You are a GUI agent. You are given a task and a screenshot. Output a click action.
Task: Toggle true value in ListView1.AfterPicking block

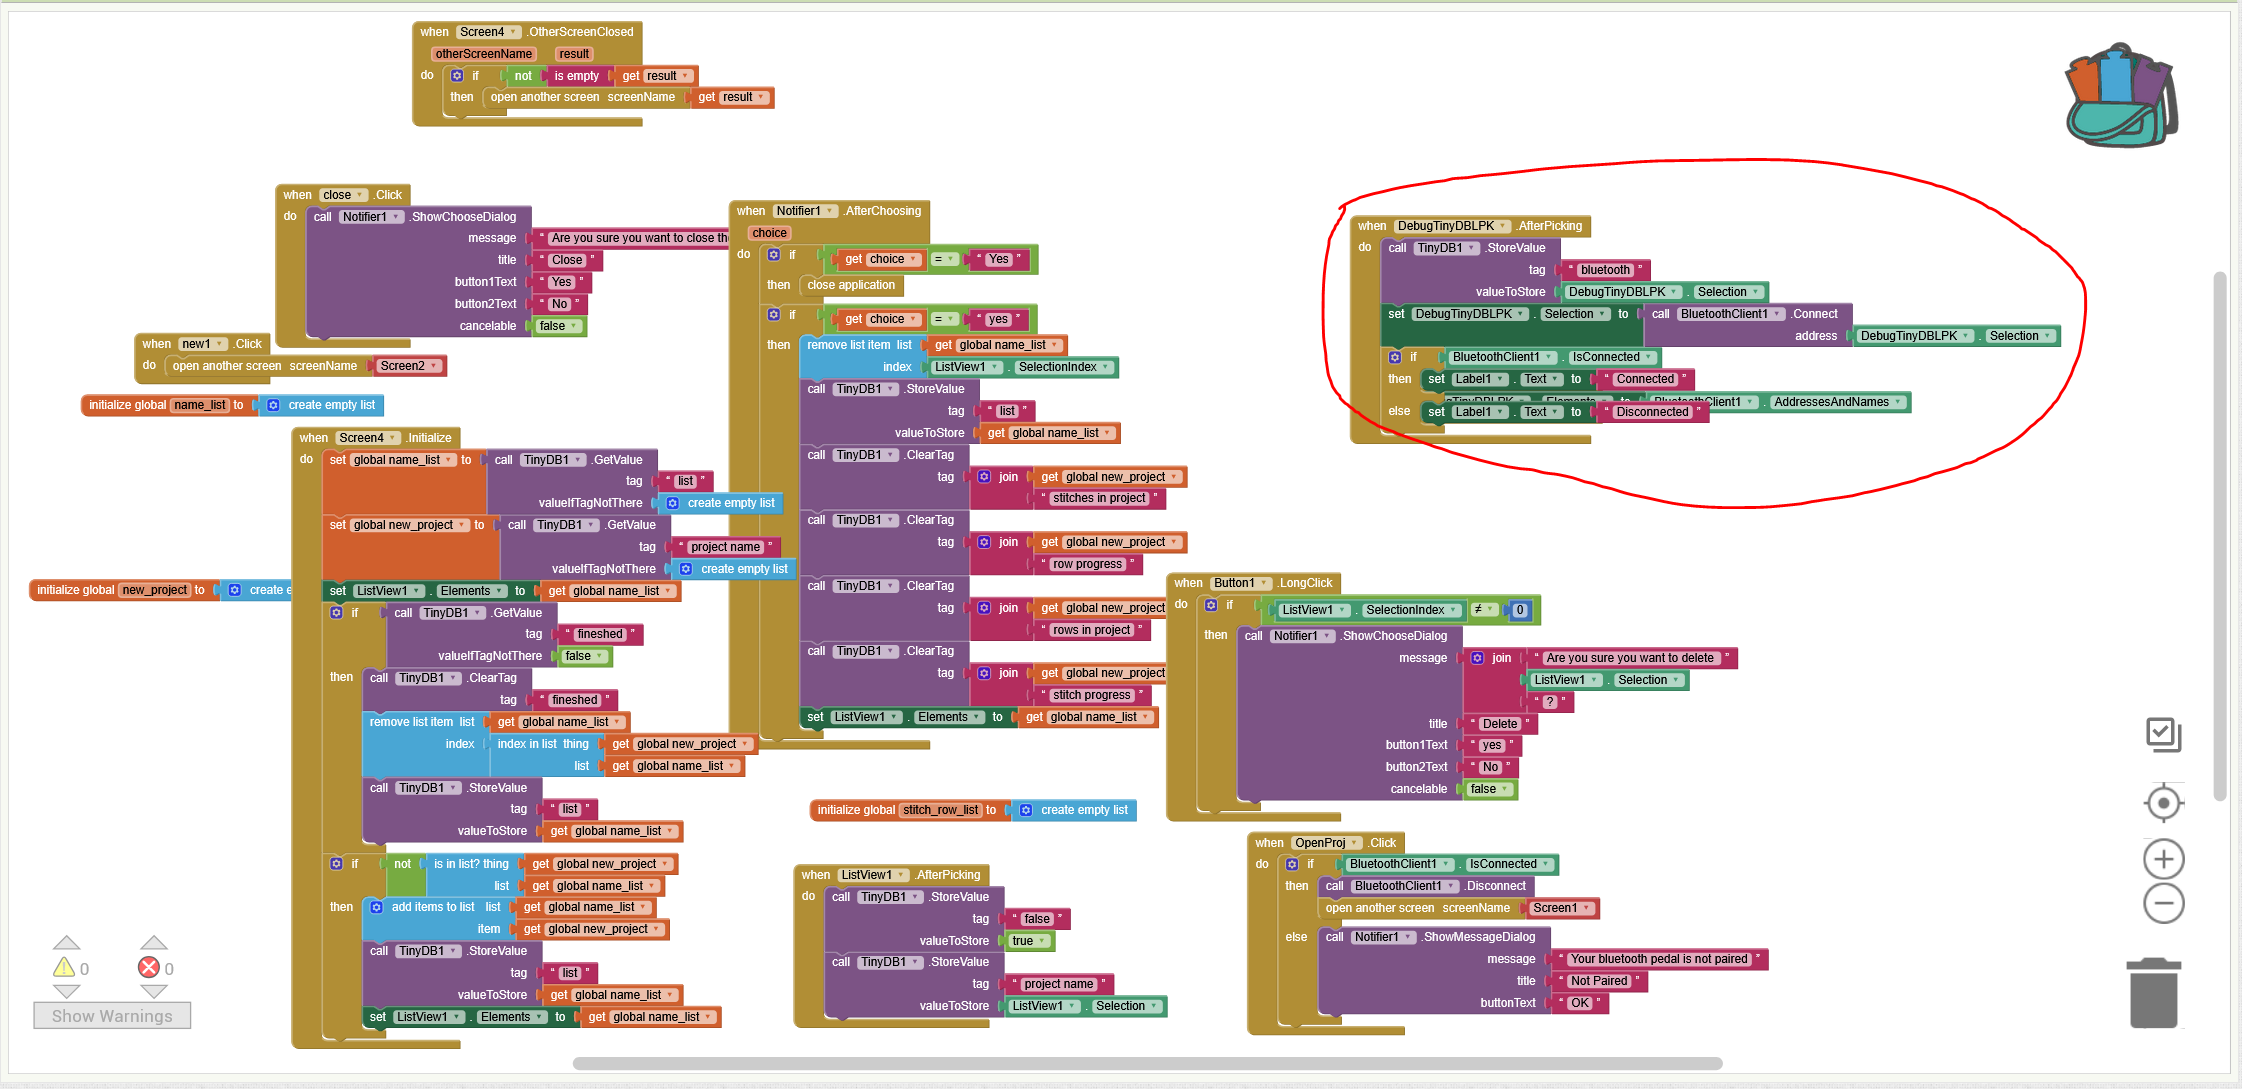pos(1028,941)
